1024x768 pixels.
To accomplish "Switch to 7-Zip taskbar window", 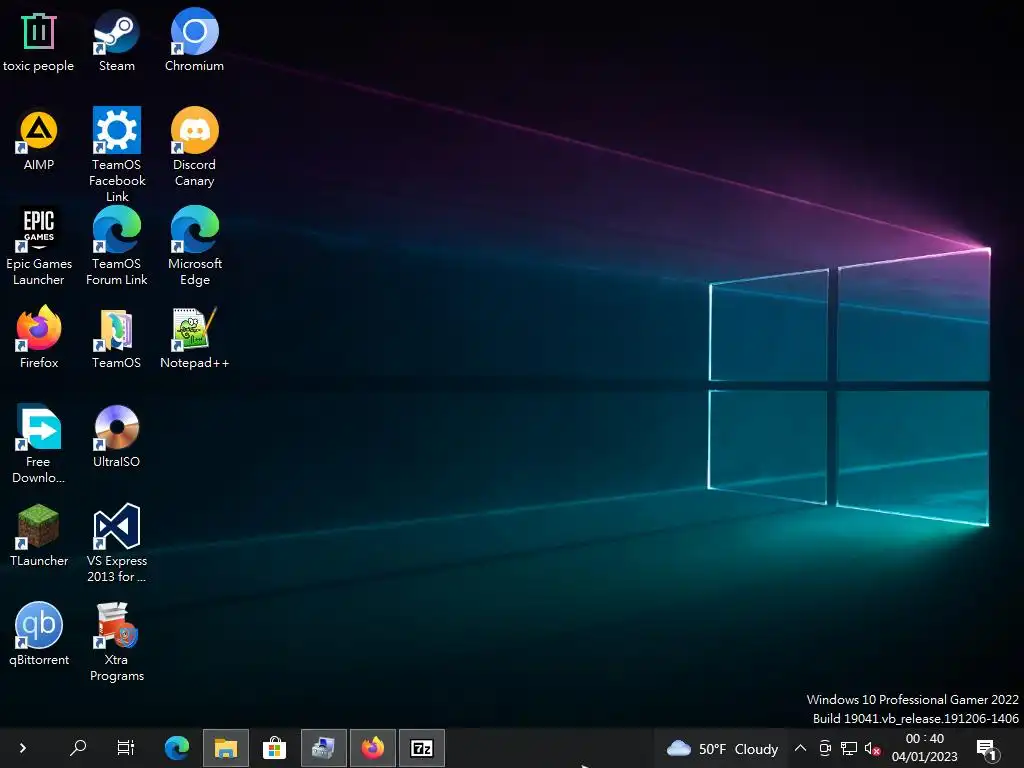I will click(x=422, y=748).
